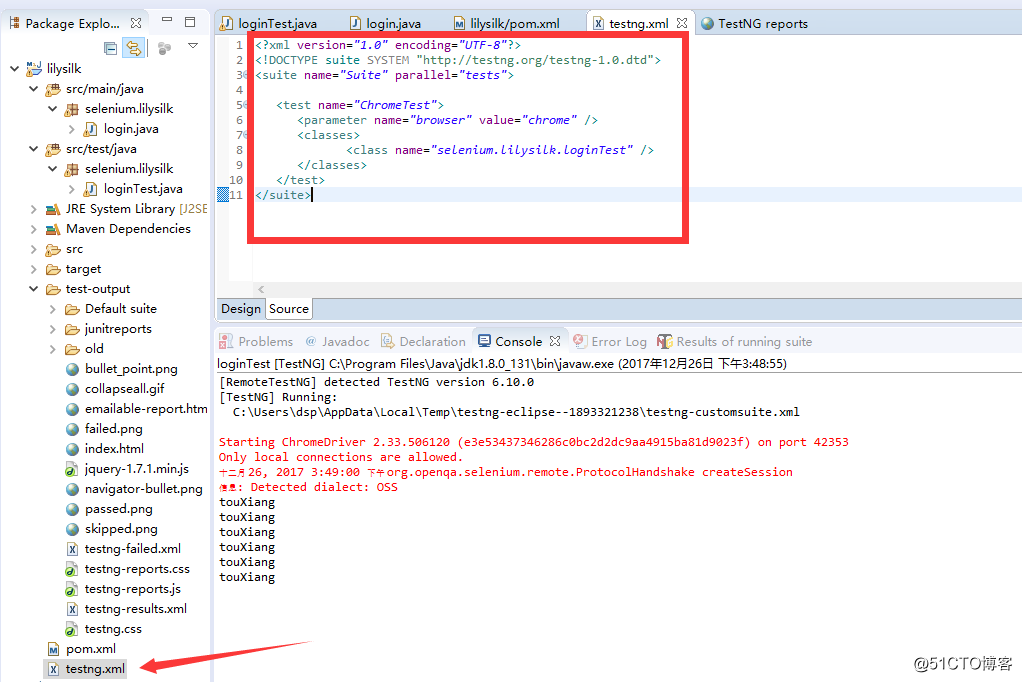The height and width of the screenshot is (682, 1022).
Task: Fold the suite element at line 3
Action: pyautogui.click(x=246, y=75)
